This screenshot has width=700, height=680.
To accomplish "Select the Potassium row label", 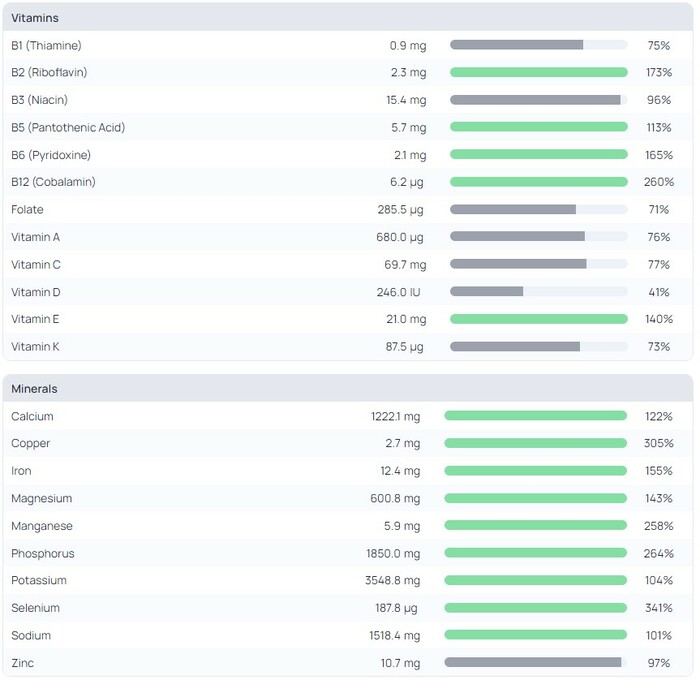I will [x=39, y=581].
